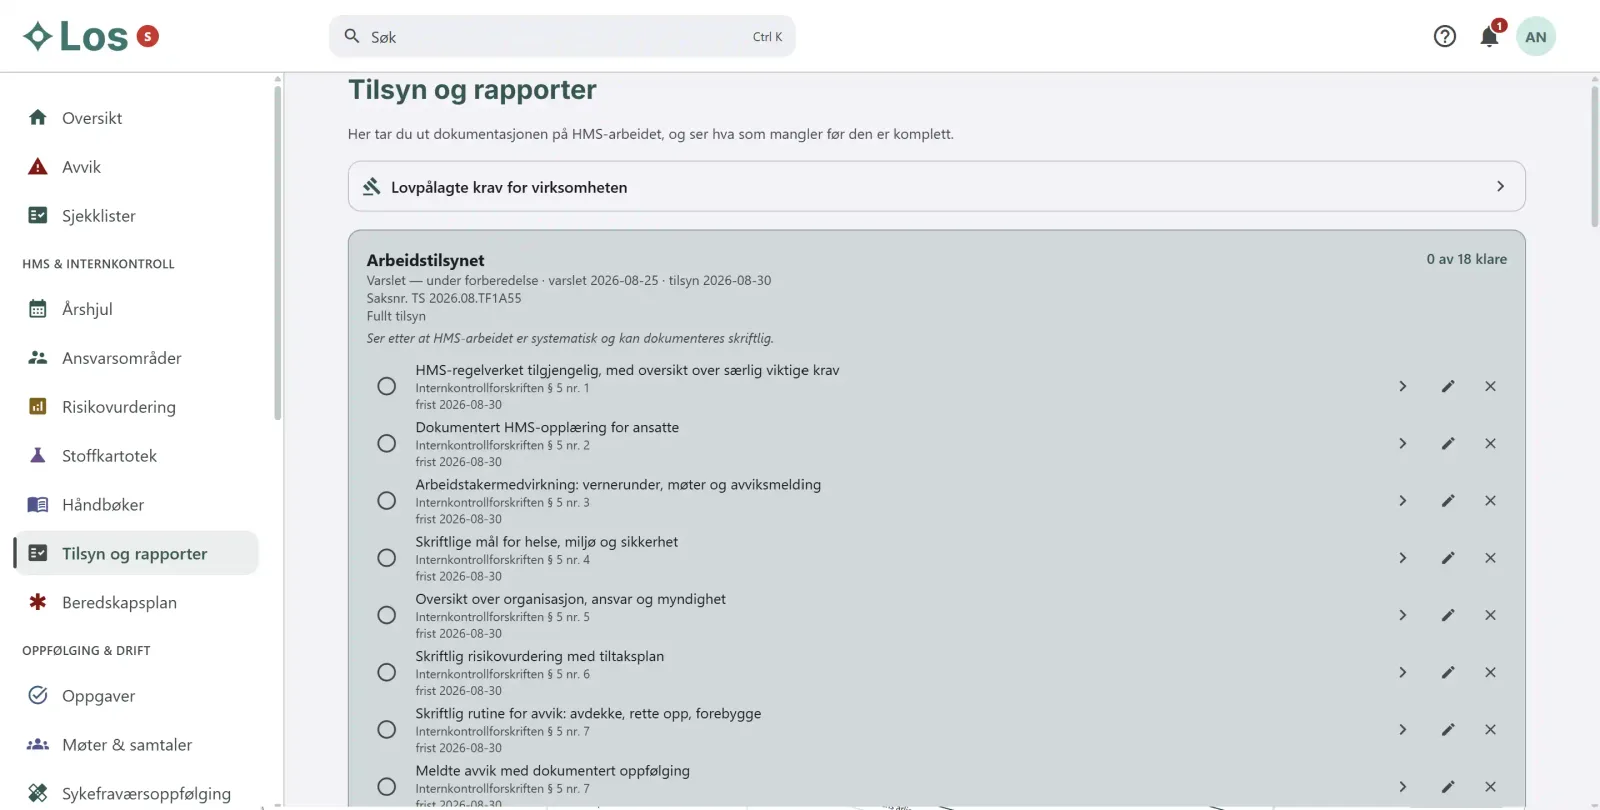Open Årshjul from the sidebar
The image size is (1600, 810).
(136, 309)
